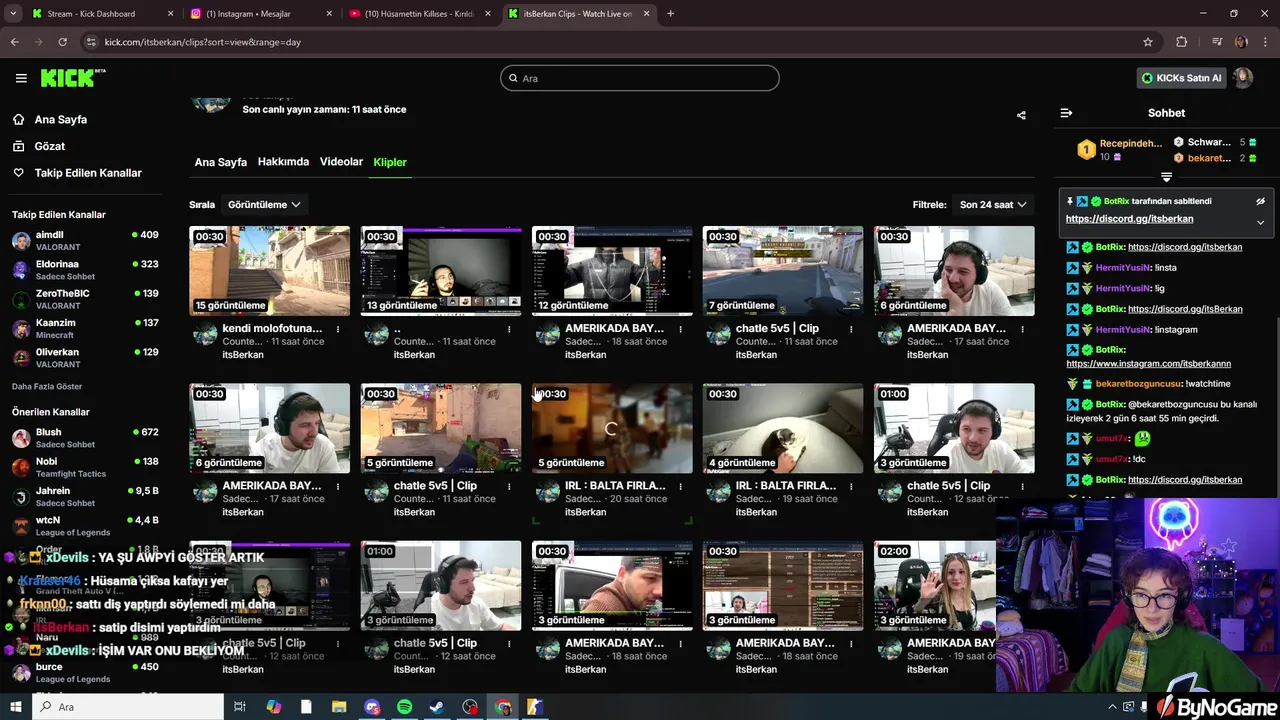Open three-dot menu for the '..' clip
This screenshot has height=720, width=1280.
(509, 329)
